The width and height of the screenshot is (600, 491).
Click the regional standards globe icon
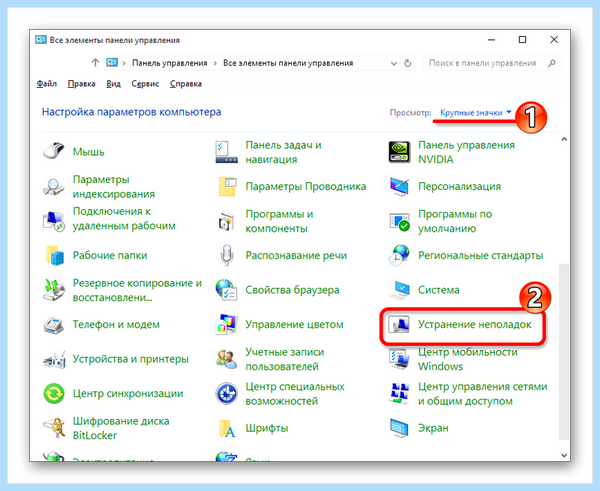pos(399,255)
